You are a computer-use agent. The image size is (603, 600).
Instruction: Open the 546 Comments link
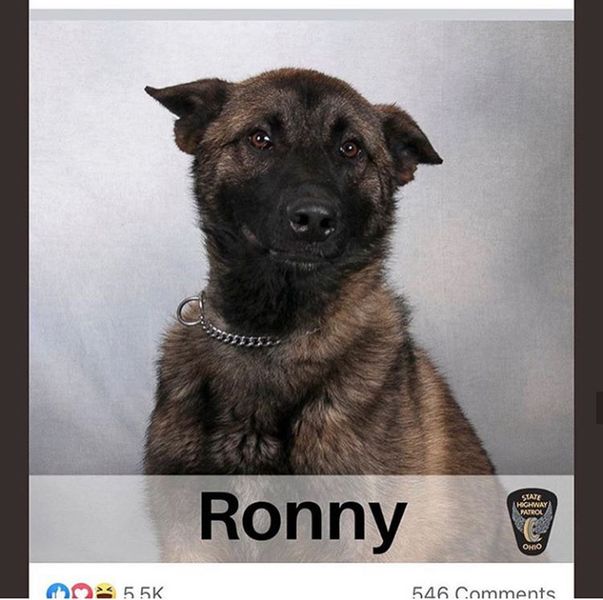[483, 593]
